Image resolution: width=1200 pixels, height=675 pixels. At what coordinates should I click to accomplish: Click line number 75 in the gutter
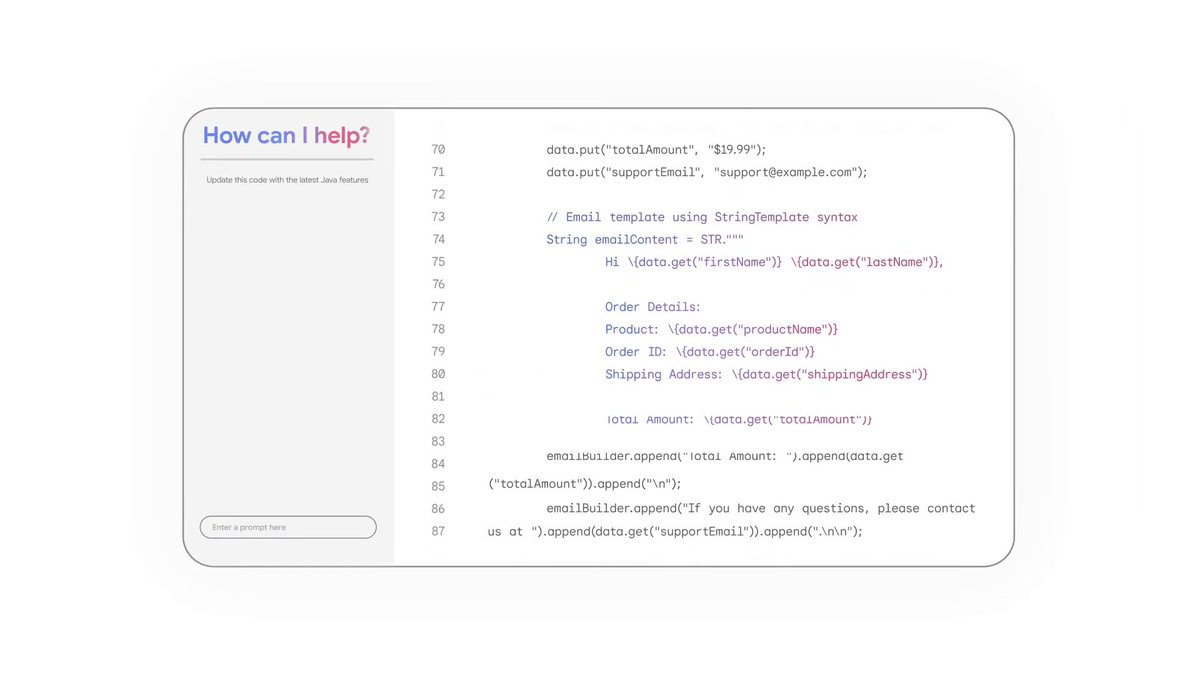click(x=438, y=262)
